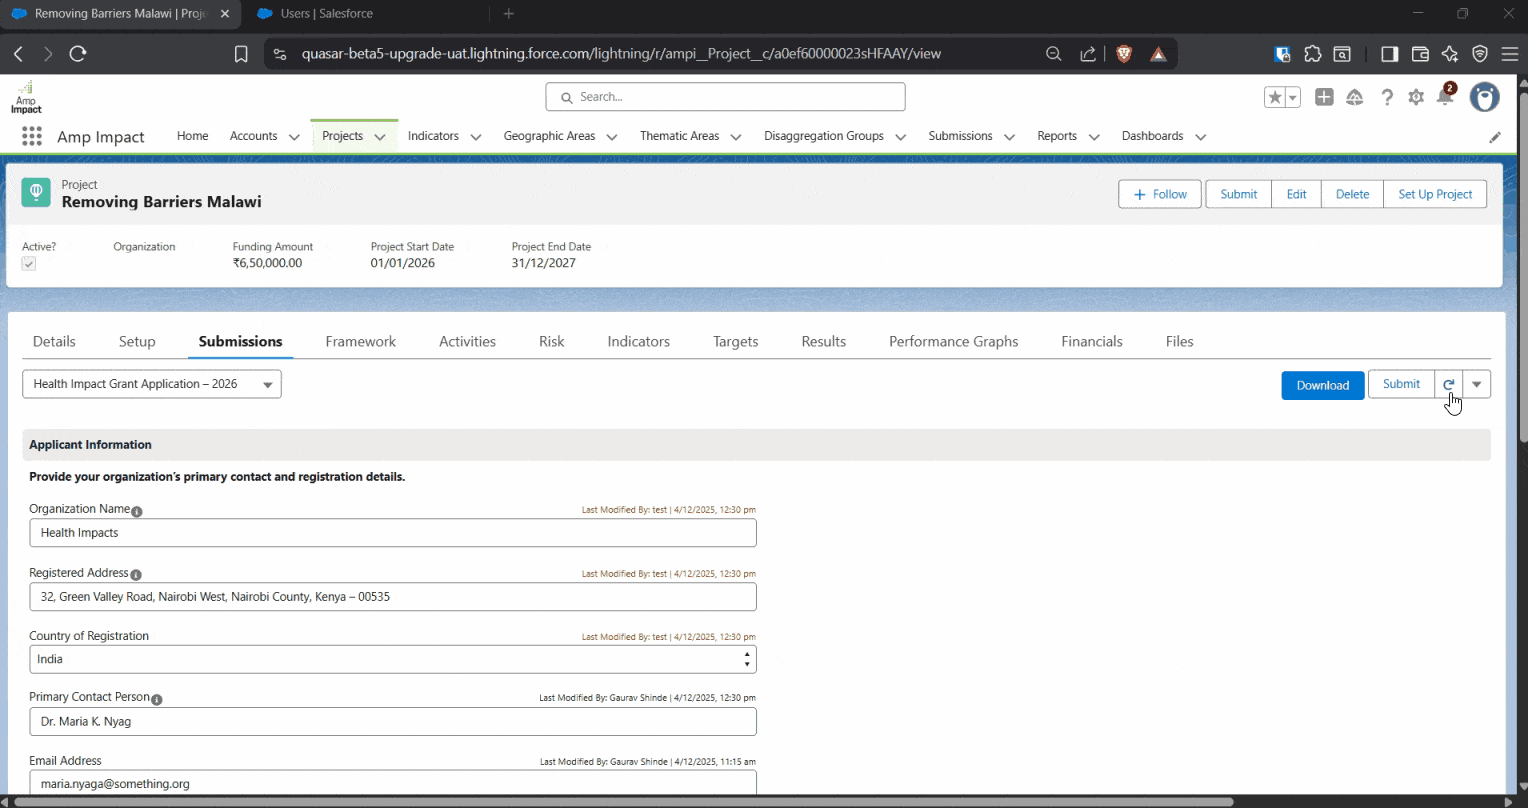
Task: Click the Primary Contact Person input field
Action: coord(392,722)
